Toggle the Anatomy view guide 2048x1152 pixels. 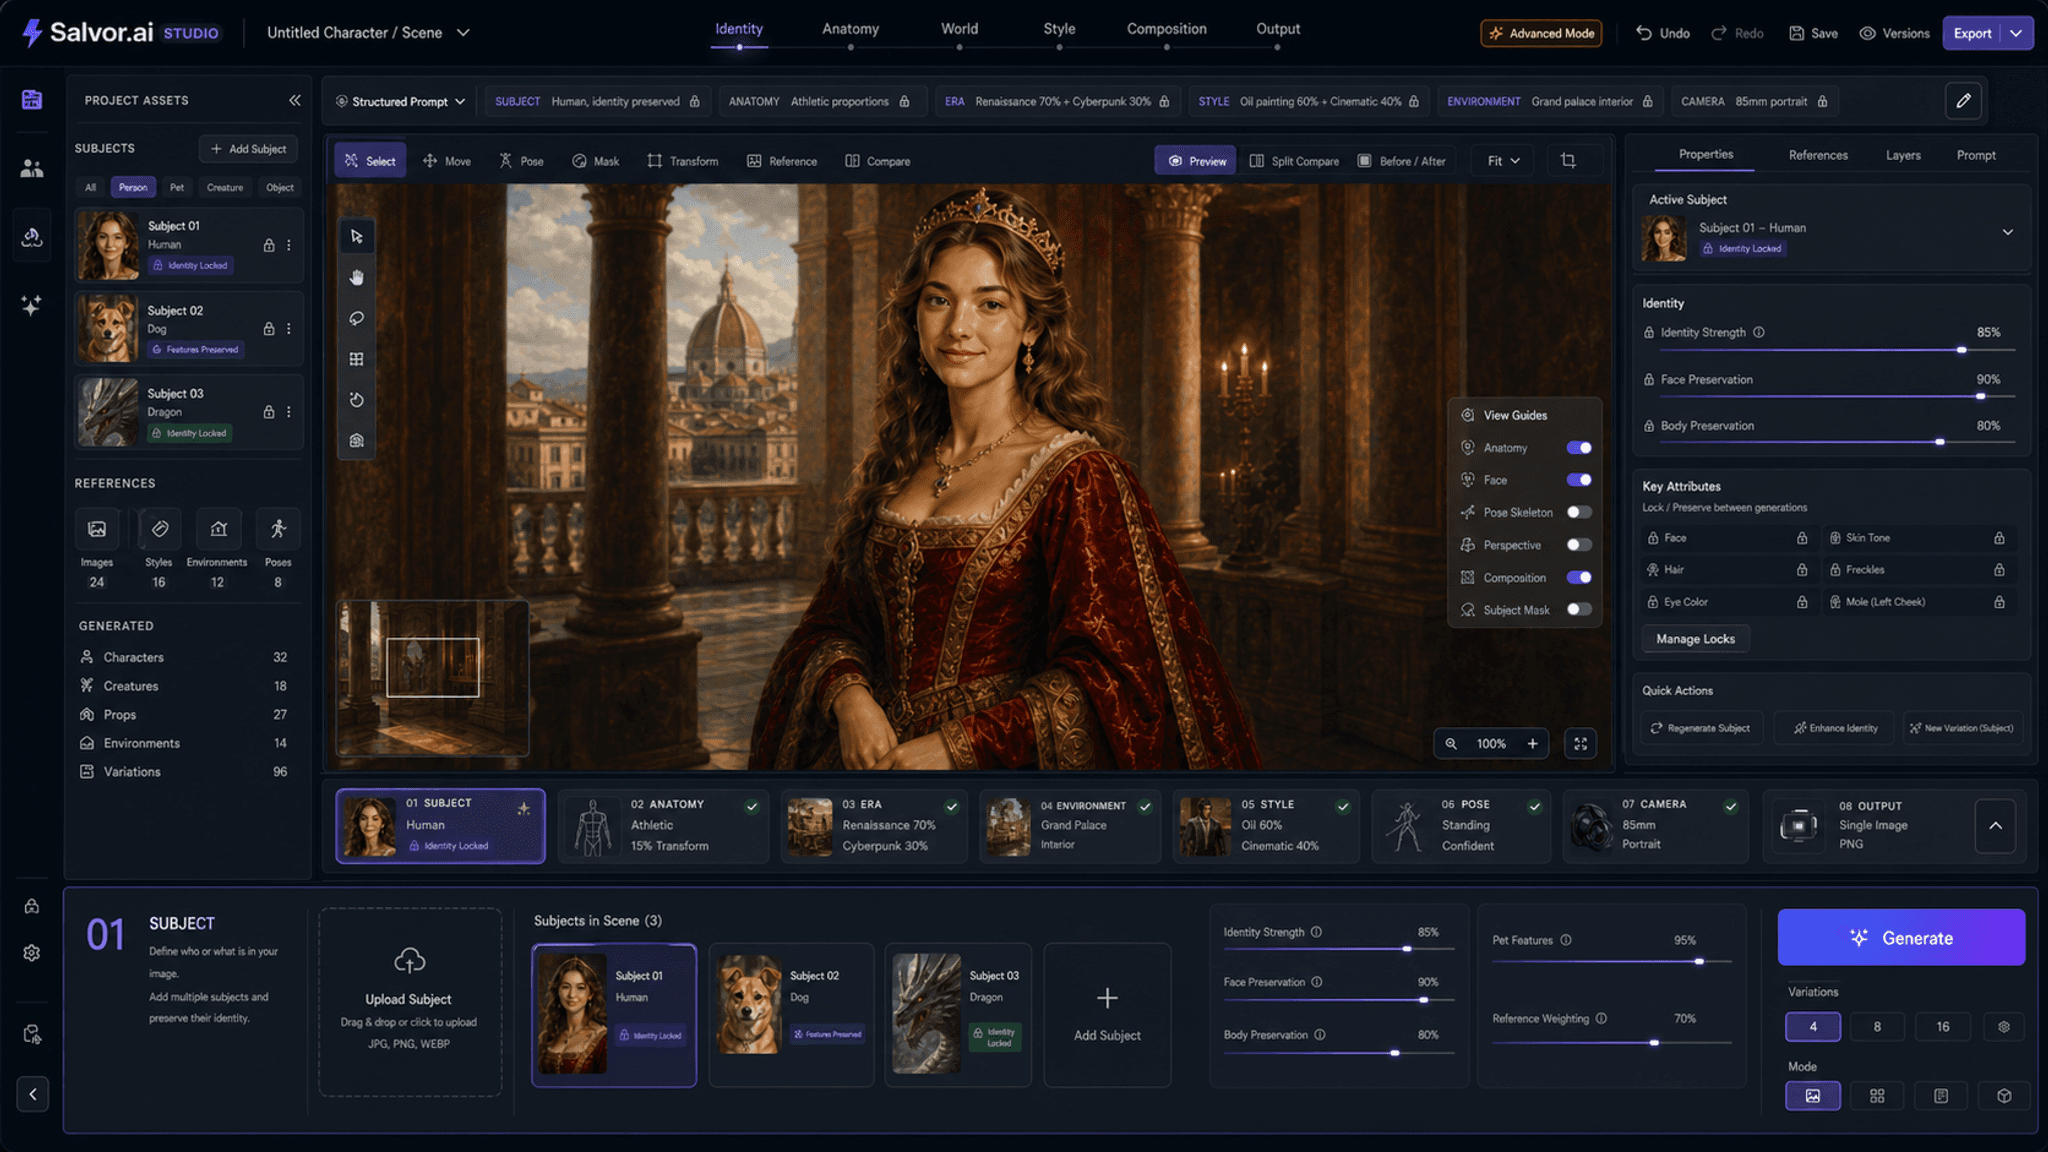(1579, 448)
